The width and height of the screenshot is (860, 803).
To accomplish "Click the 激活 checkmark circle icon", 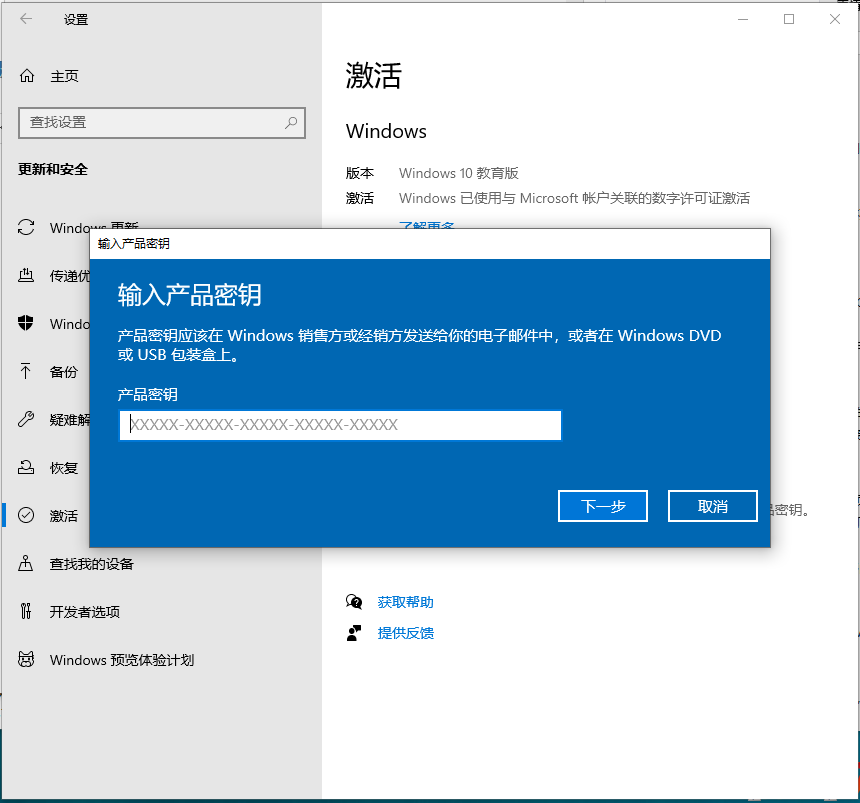I will (x=27, y=516).
